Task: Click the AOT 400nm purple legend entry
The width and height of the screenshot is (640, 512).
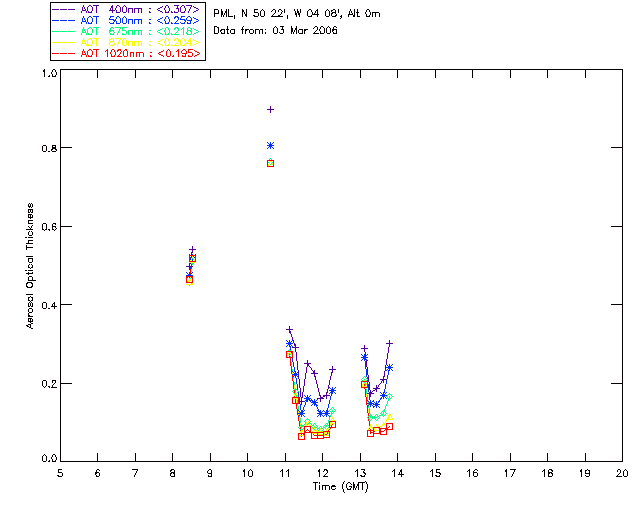Action: pyautogui.click(x=127, y=9)
